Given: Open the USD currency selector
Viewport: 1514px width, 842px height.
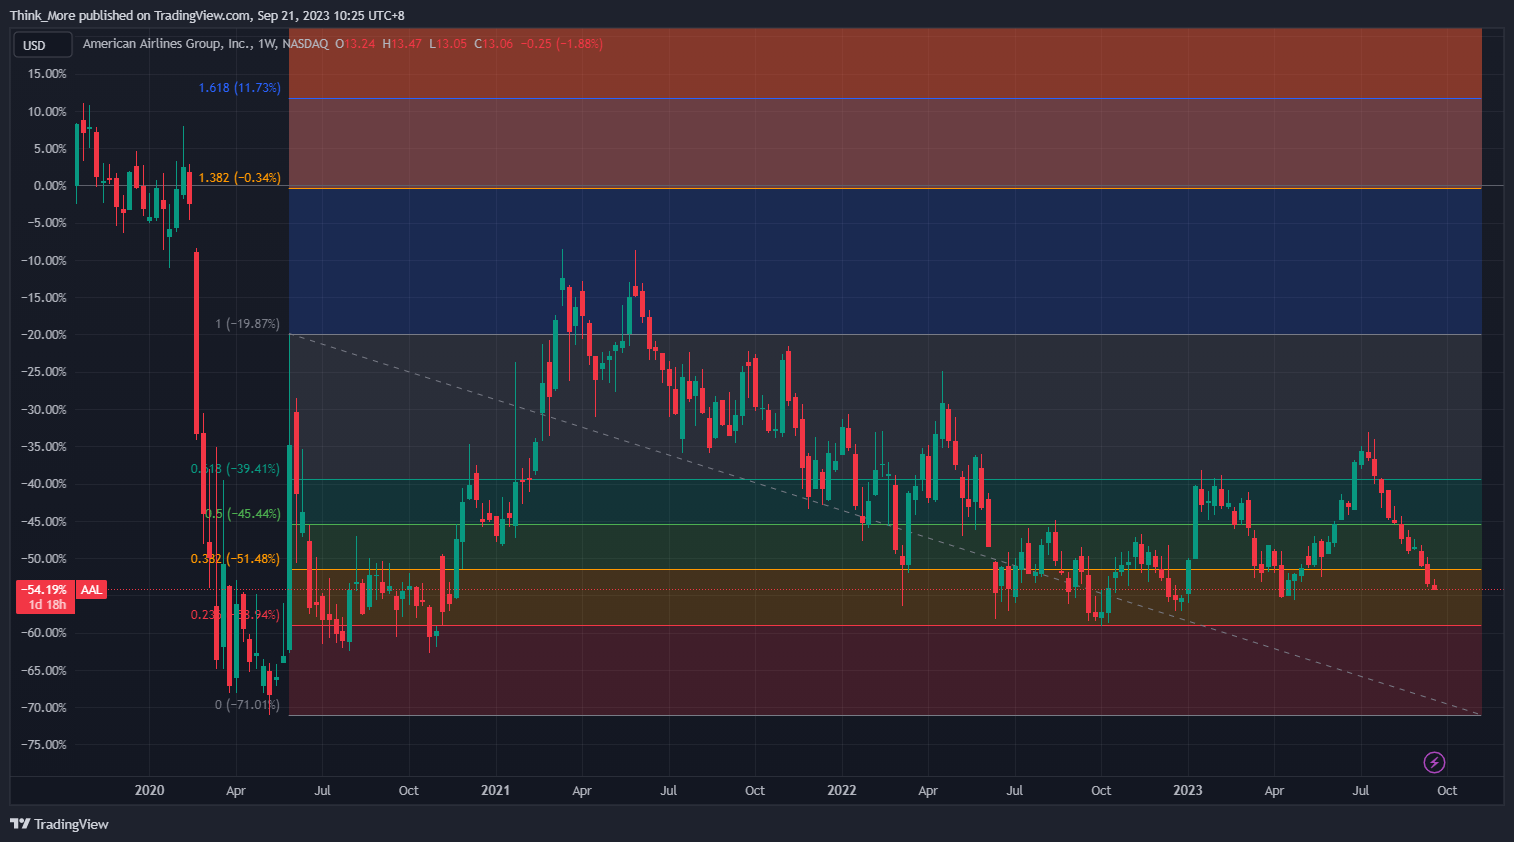Looking at the screenshot, I should point(42,45).
